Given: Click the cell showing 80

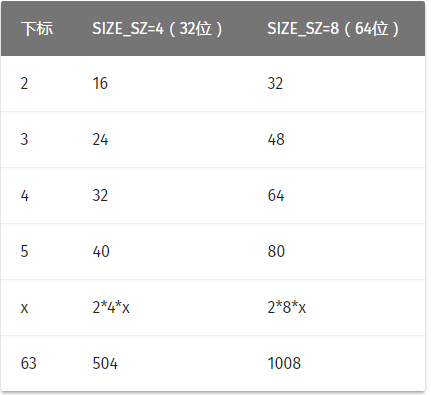Looking at the screenshot, I should pyautogui.click(x=276, y=251).
